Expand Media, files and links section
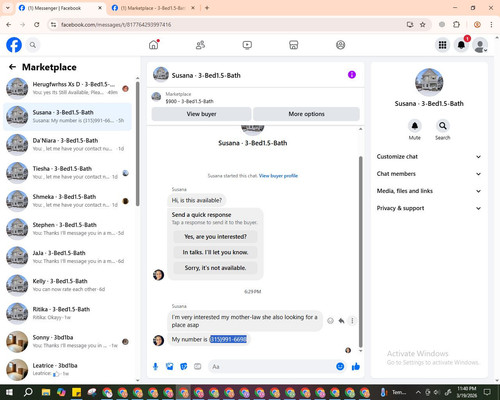This screenshot has width=500, height=400. (429, 191)
